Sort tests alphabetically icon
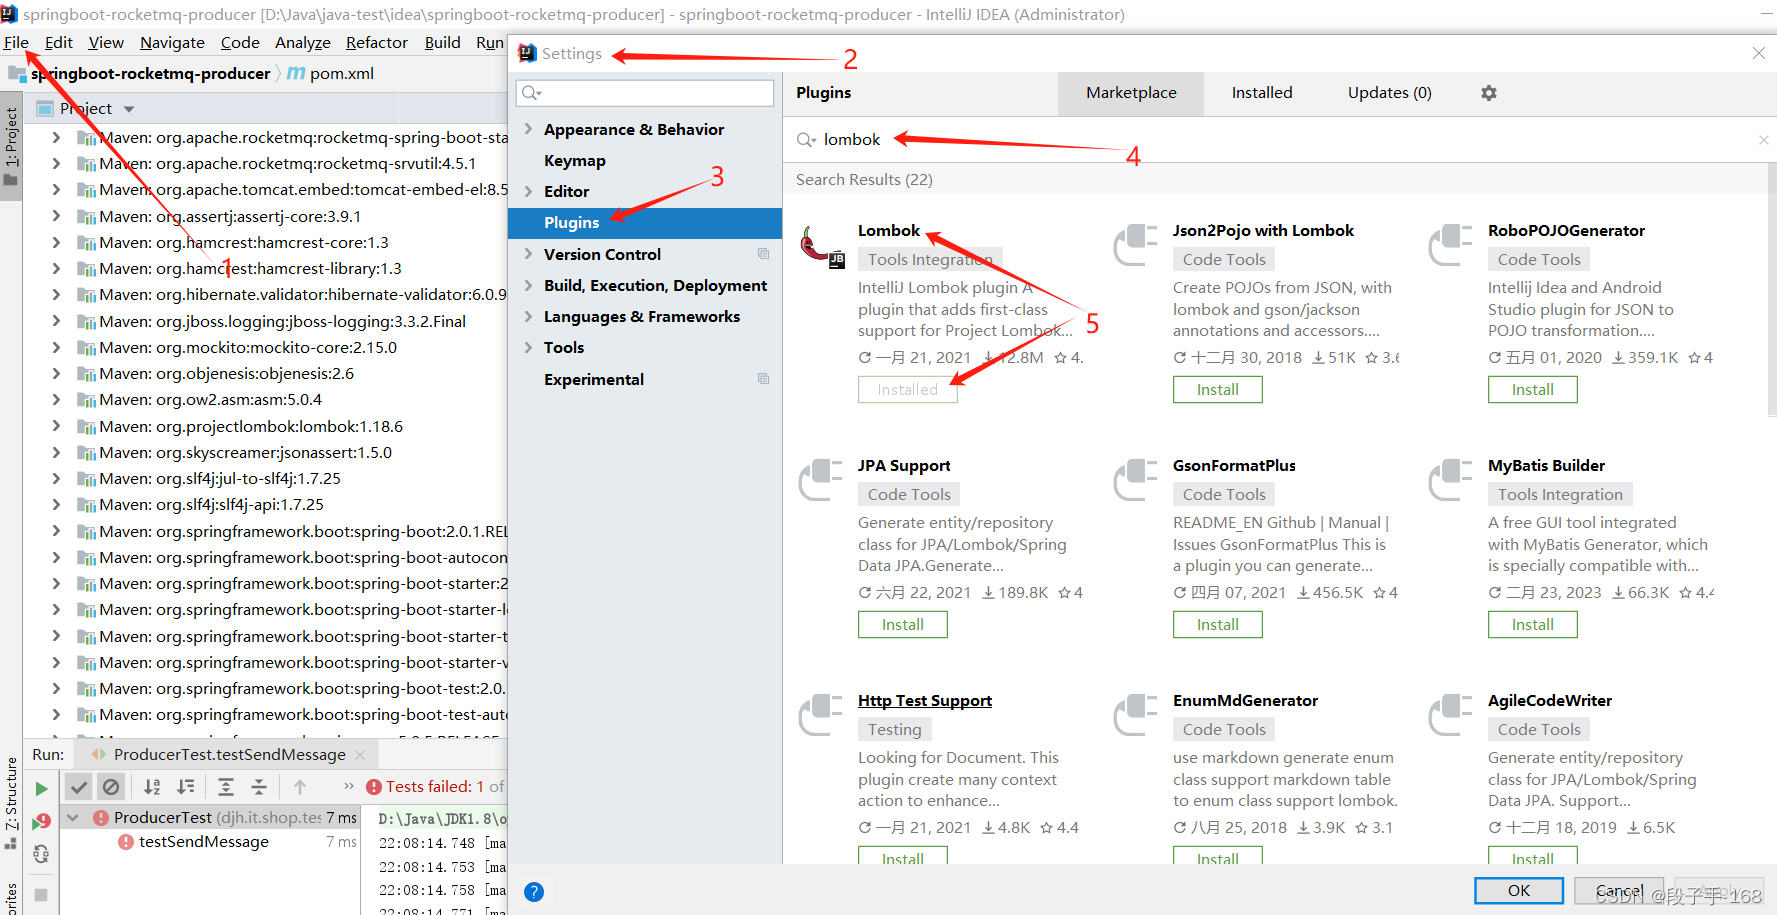Screen dimensions: 1777x915 click(152, 787)
